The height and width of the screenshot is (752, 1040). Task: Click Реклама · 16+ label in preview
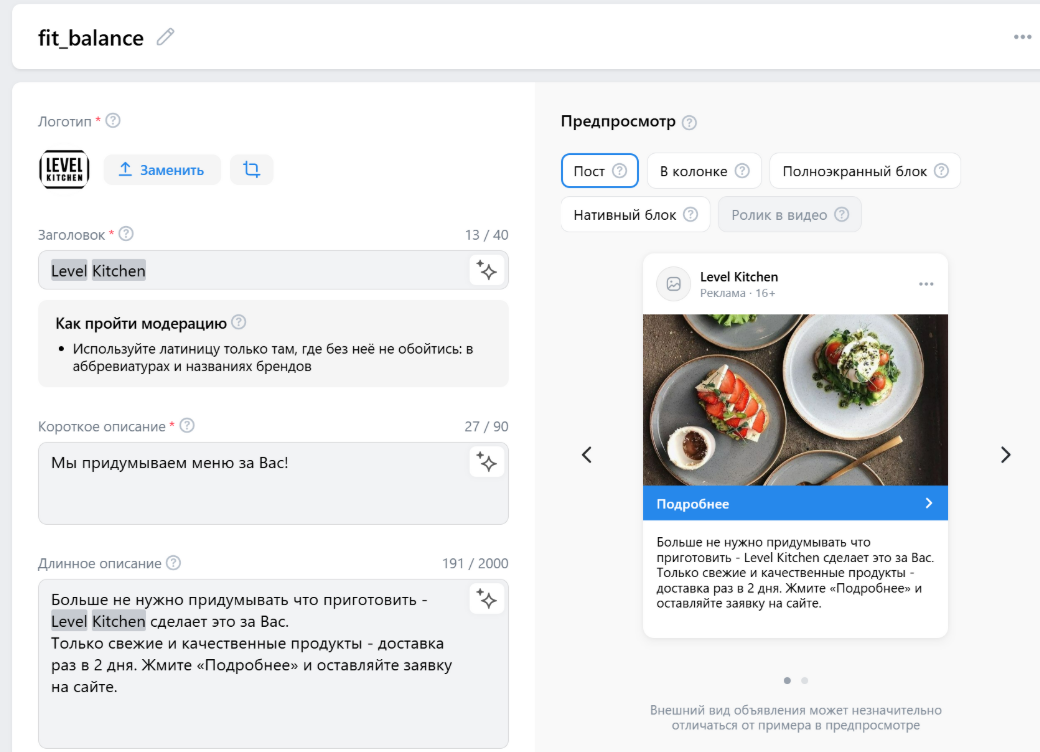click(x=738, y=293)
